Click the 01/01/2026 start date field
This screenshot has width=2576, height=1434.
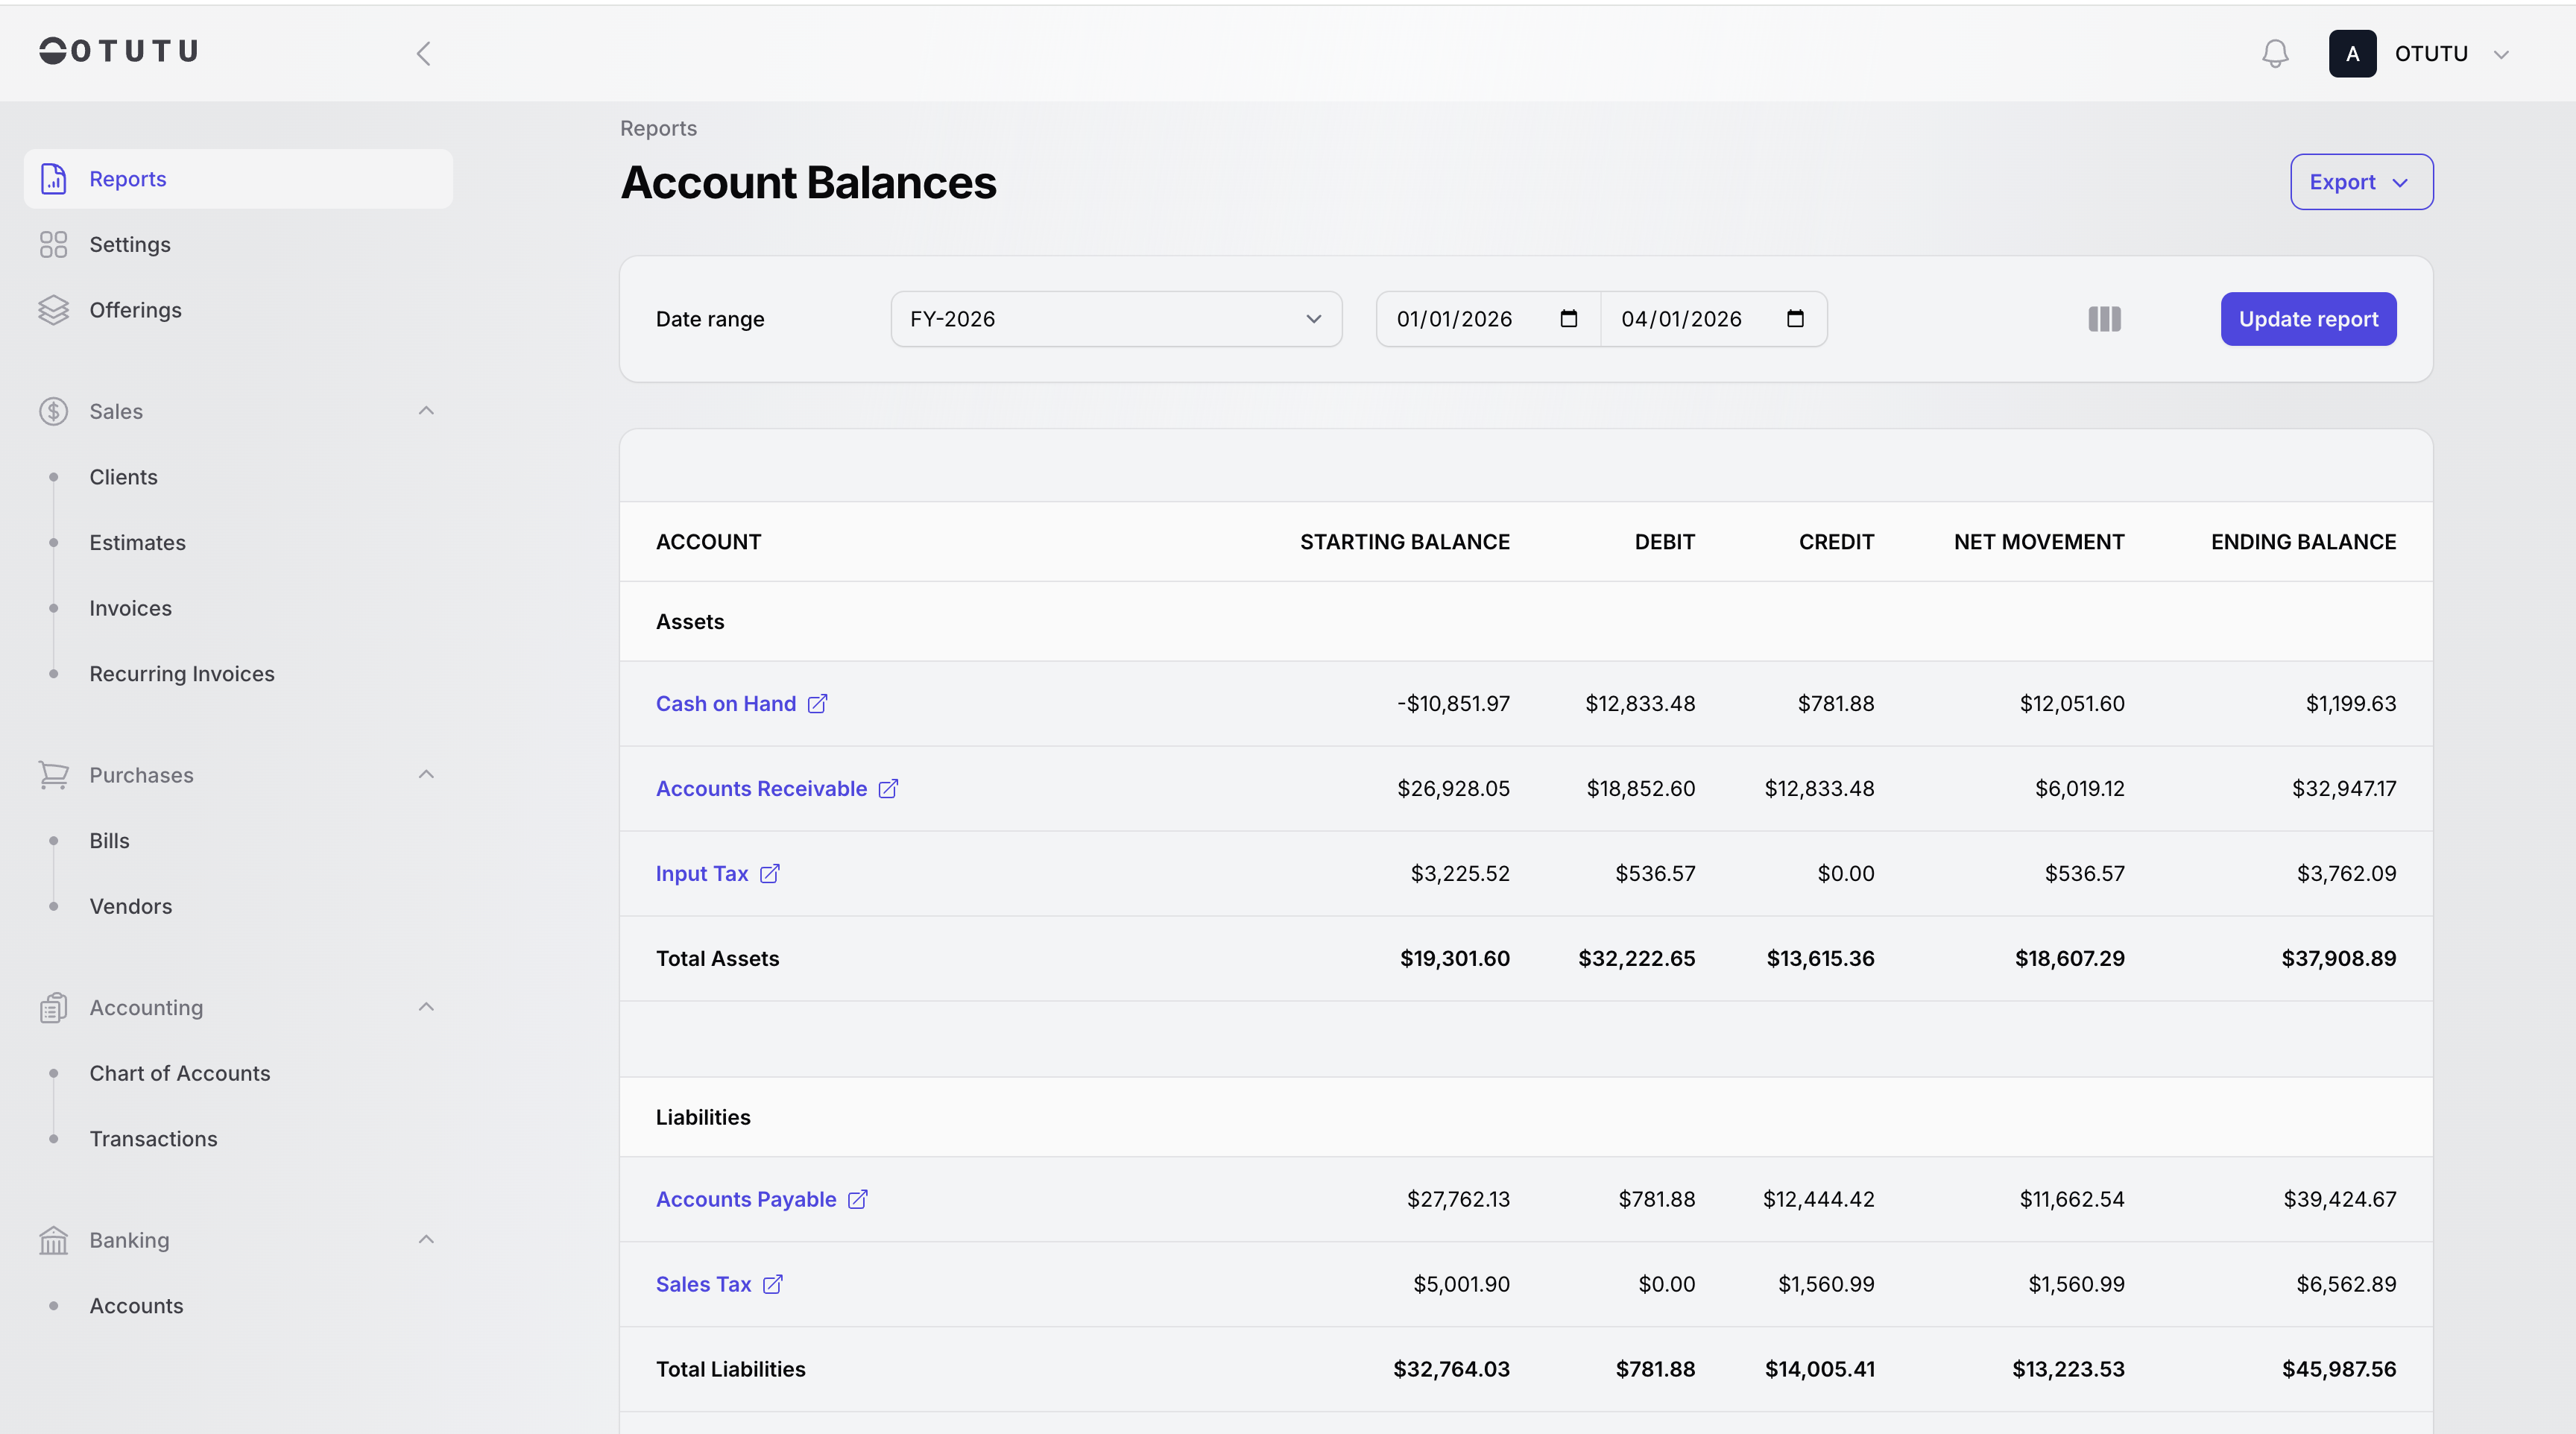pos(1454,319)
